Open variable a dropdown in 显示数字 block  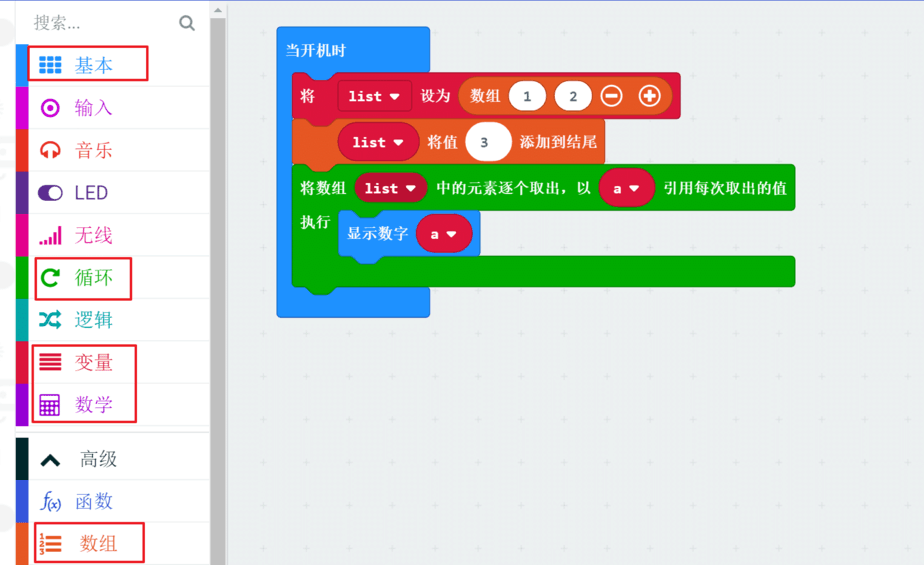point(443,234)
